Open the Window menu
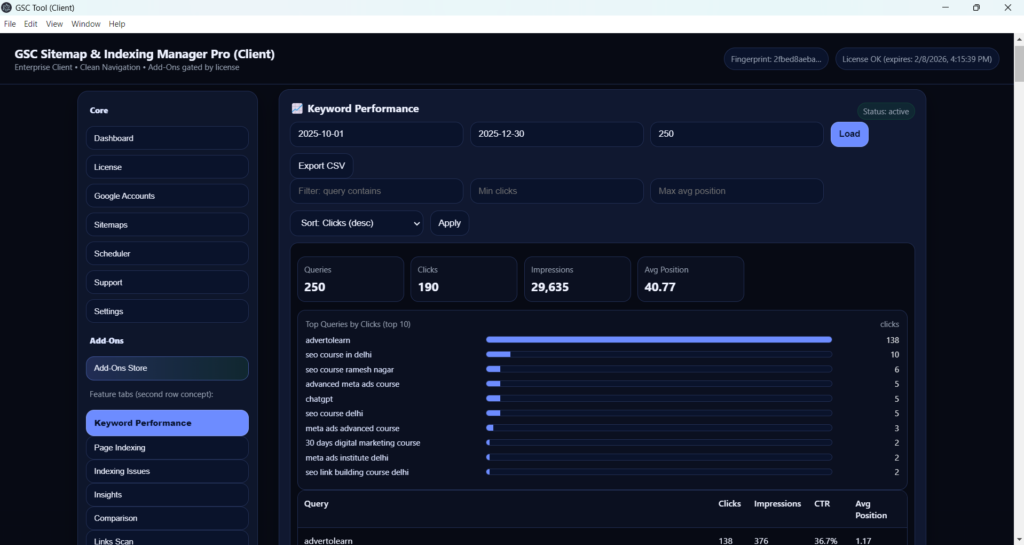 point(85,23)
